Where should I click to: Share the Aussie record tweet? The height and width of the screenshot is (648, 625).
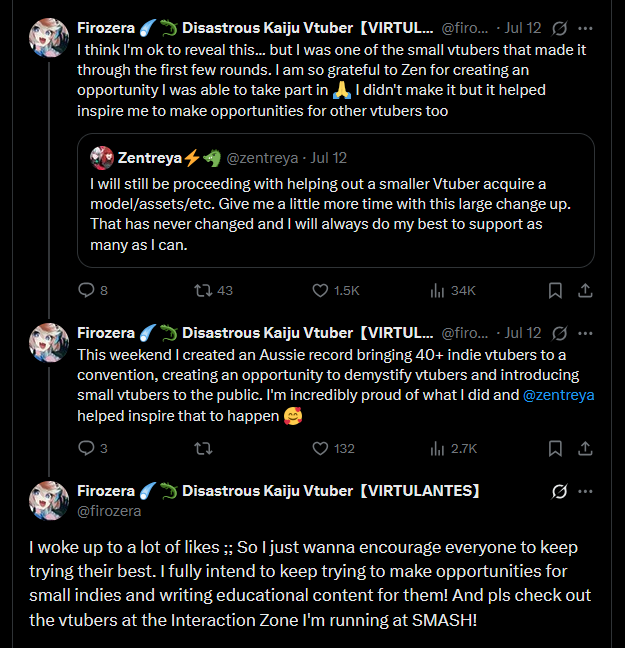[x=586, y=448]
